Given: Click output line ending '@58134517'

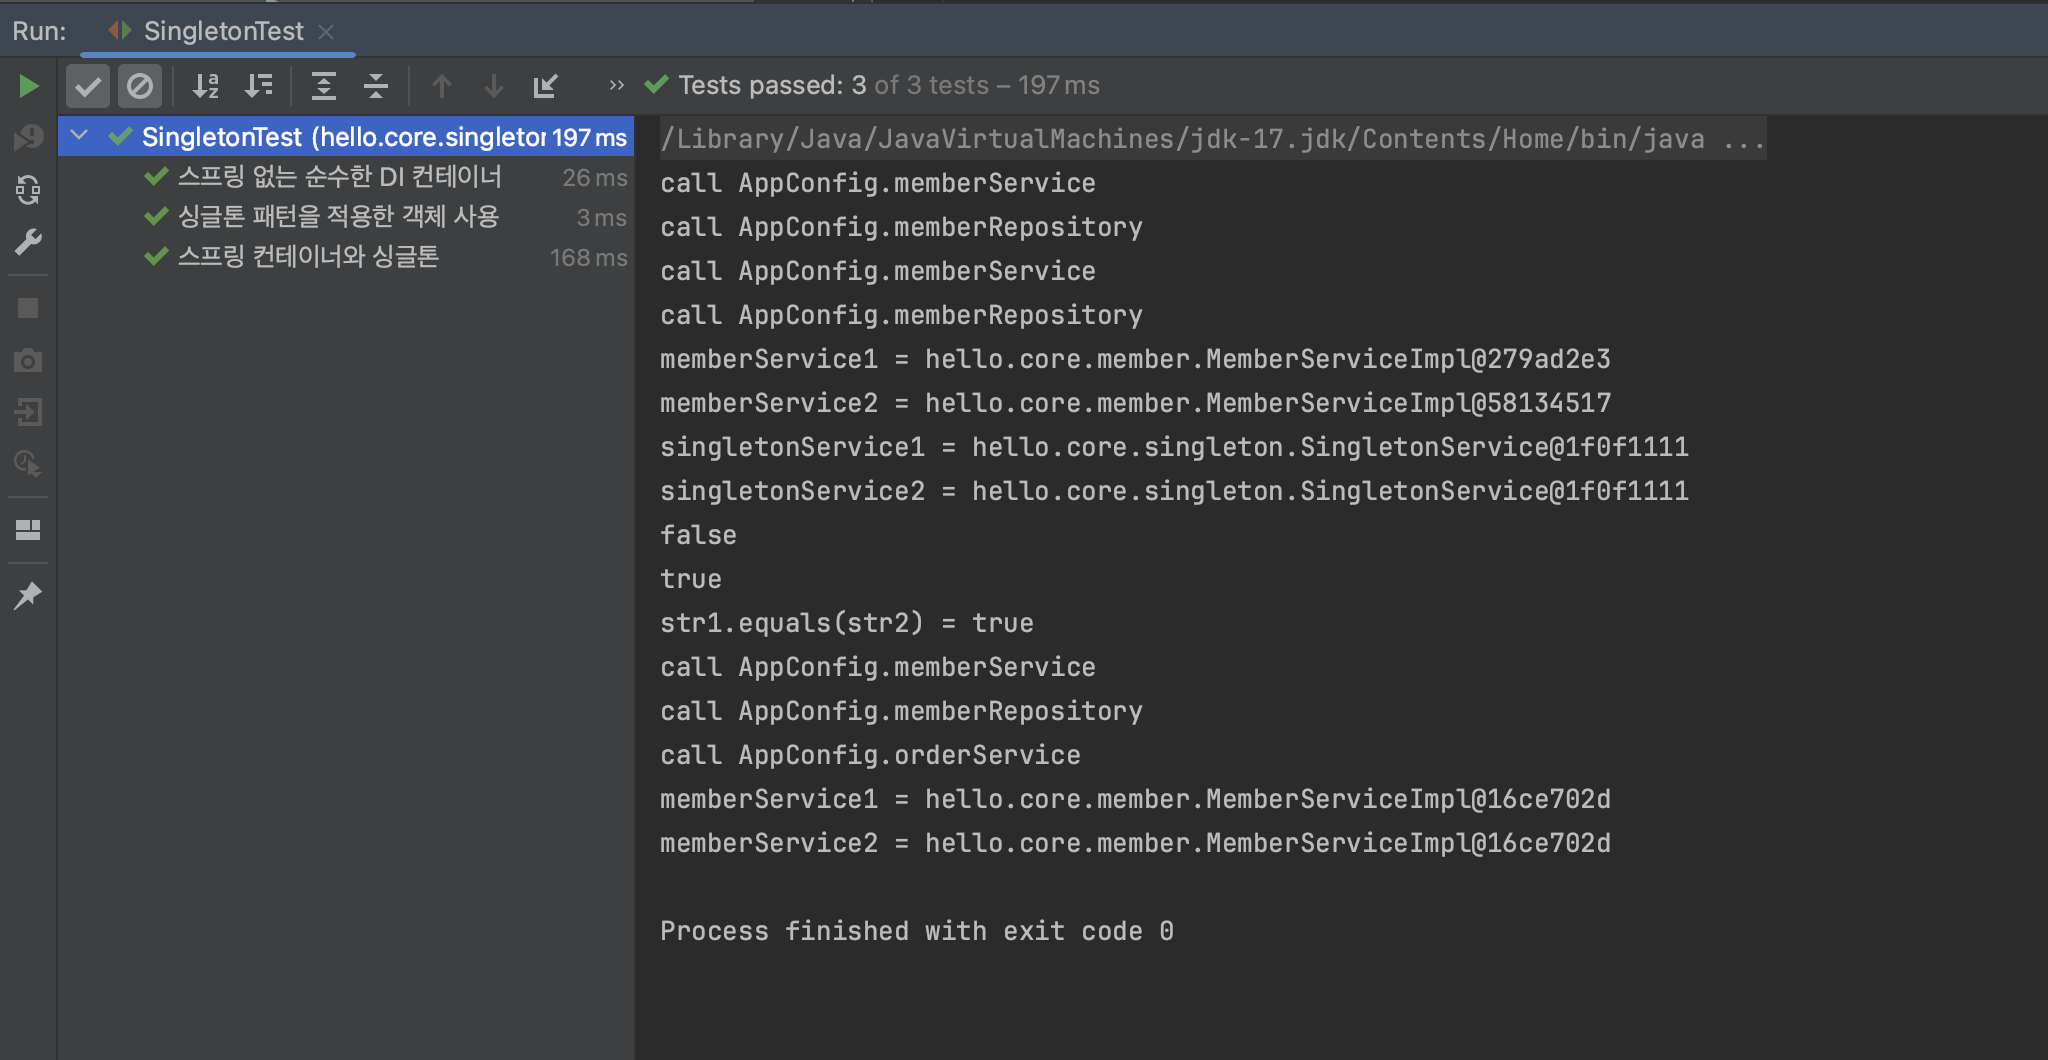Looking at the screenshot, I should tap(1135, 403).
